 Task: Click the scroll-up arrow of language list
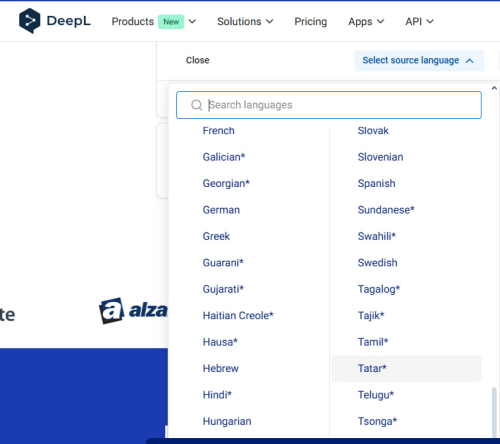[x=494, y=88]
